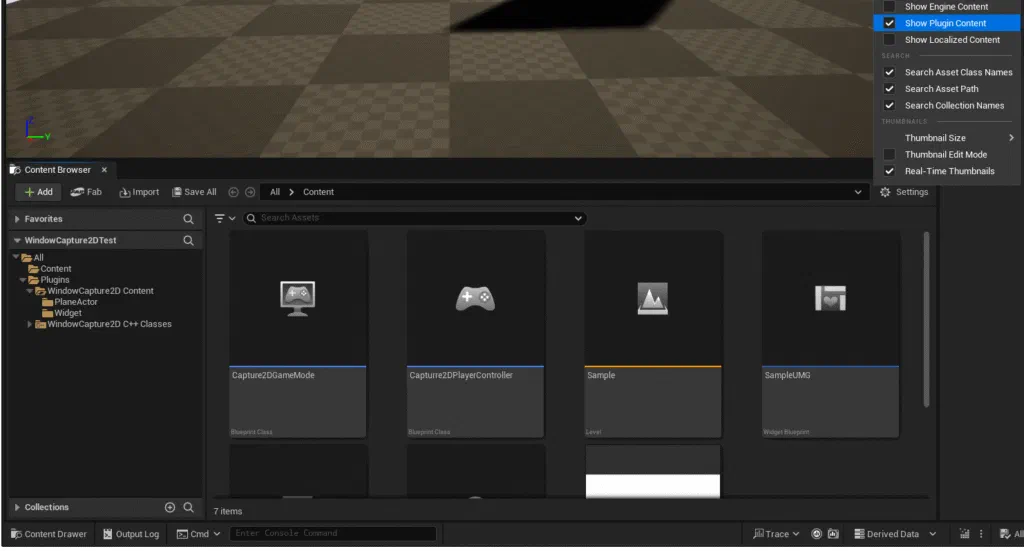Click the Import button
The width and height of the screenshot is (1024, 551).
[x=139, y=192]
